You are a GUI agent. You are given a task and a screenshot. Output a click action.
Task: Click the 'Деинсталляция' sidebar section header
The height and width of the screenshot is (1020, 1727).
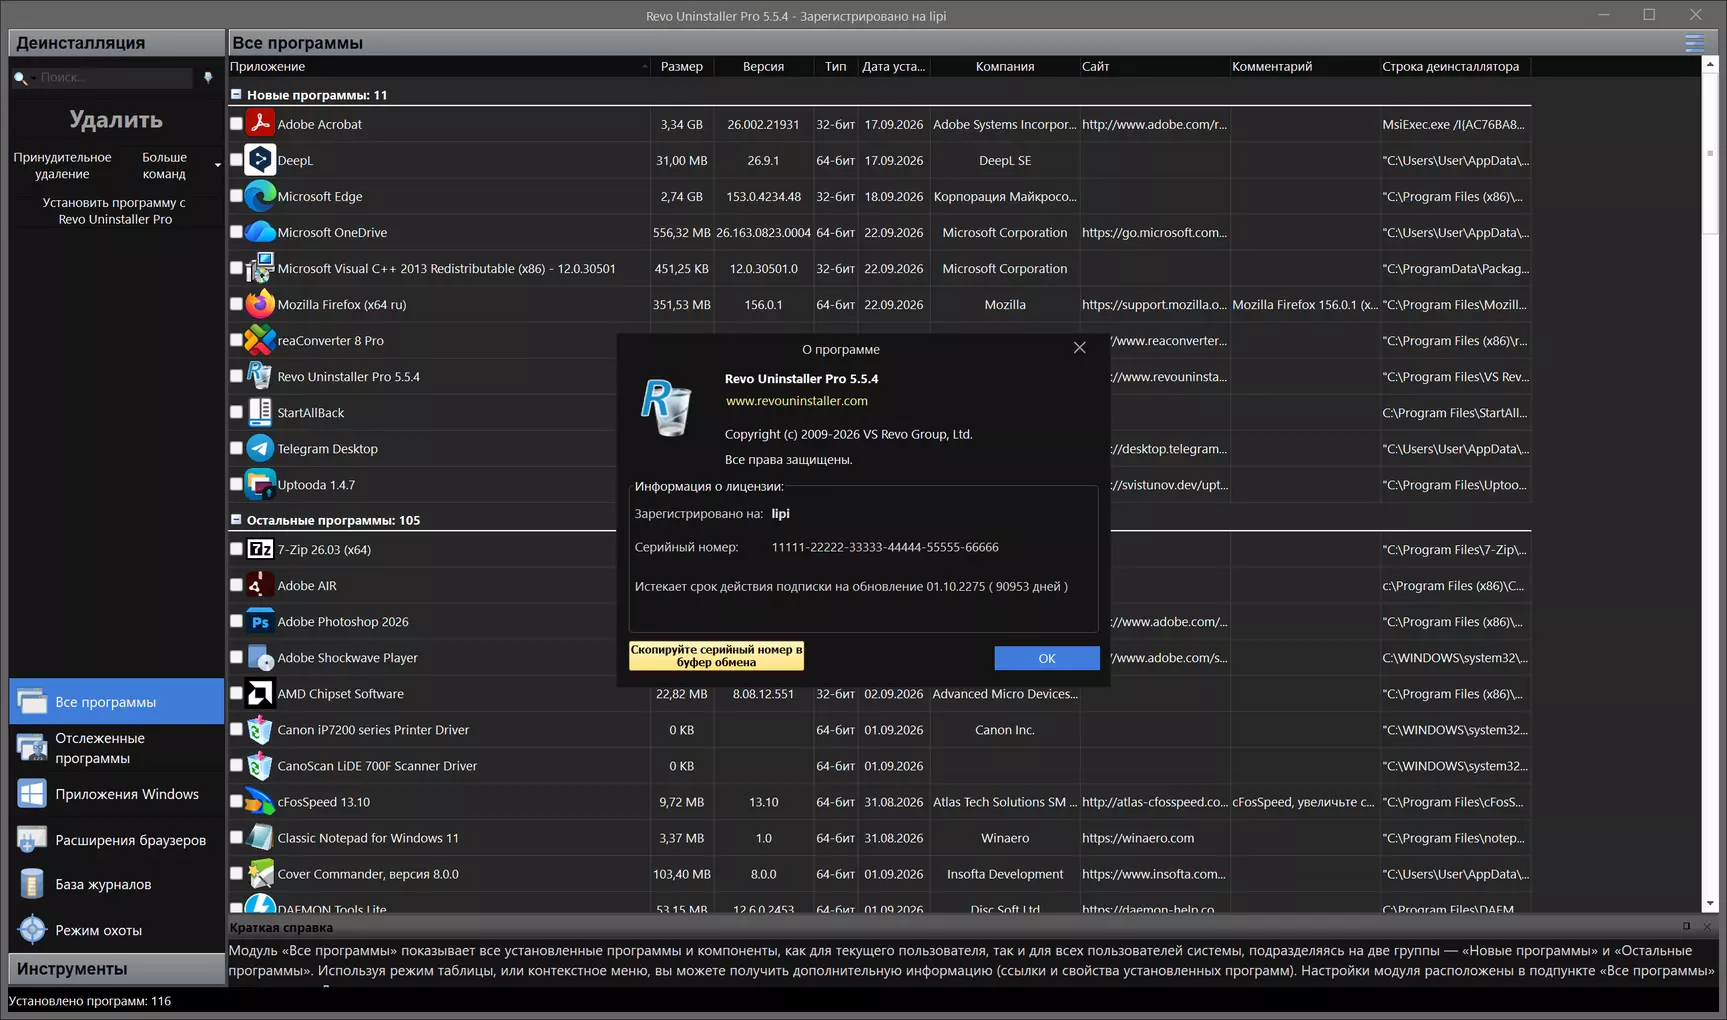point(116,43)
